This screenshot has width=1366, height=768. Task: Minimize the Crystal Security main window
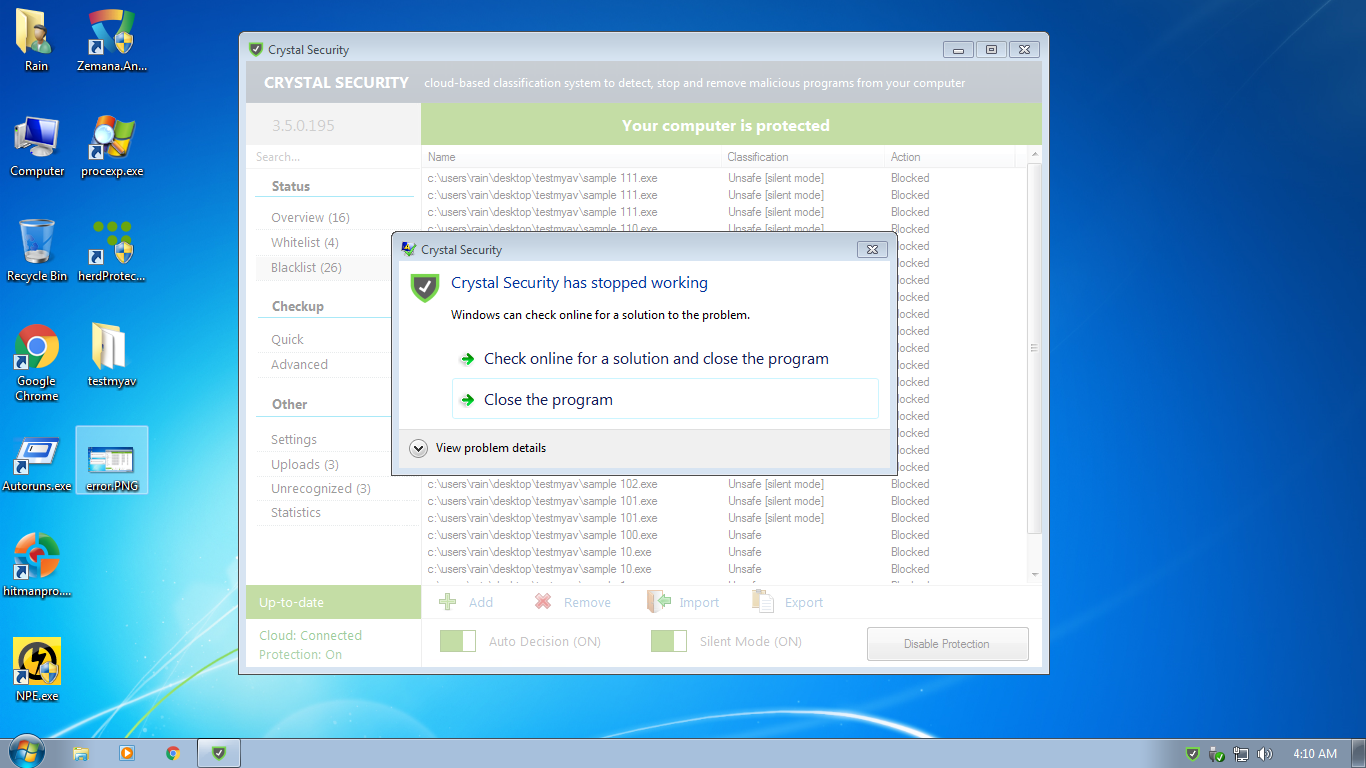(x=958, y=49)
